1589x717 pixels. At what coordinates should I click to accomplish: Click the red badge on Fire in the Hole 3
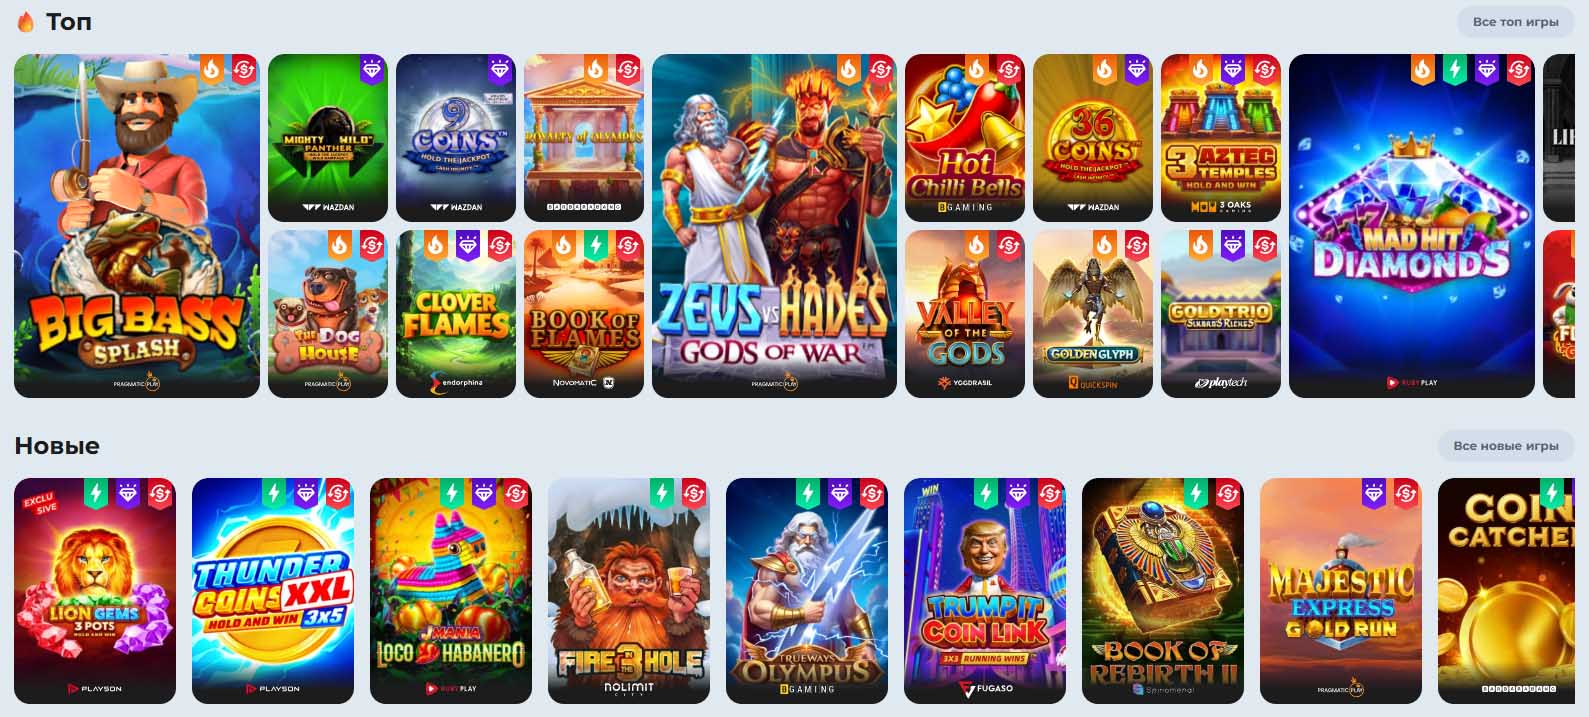pos(693,494)
